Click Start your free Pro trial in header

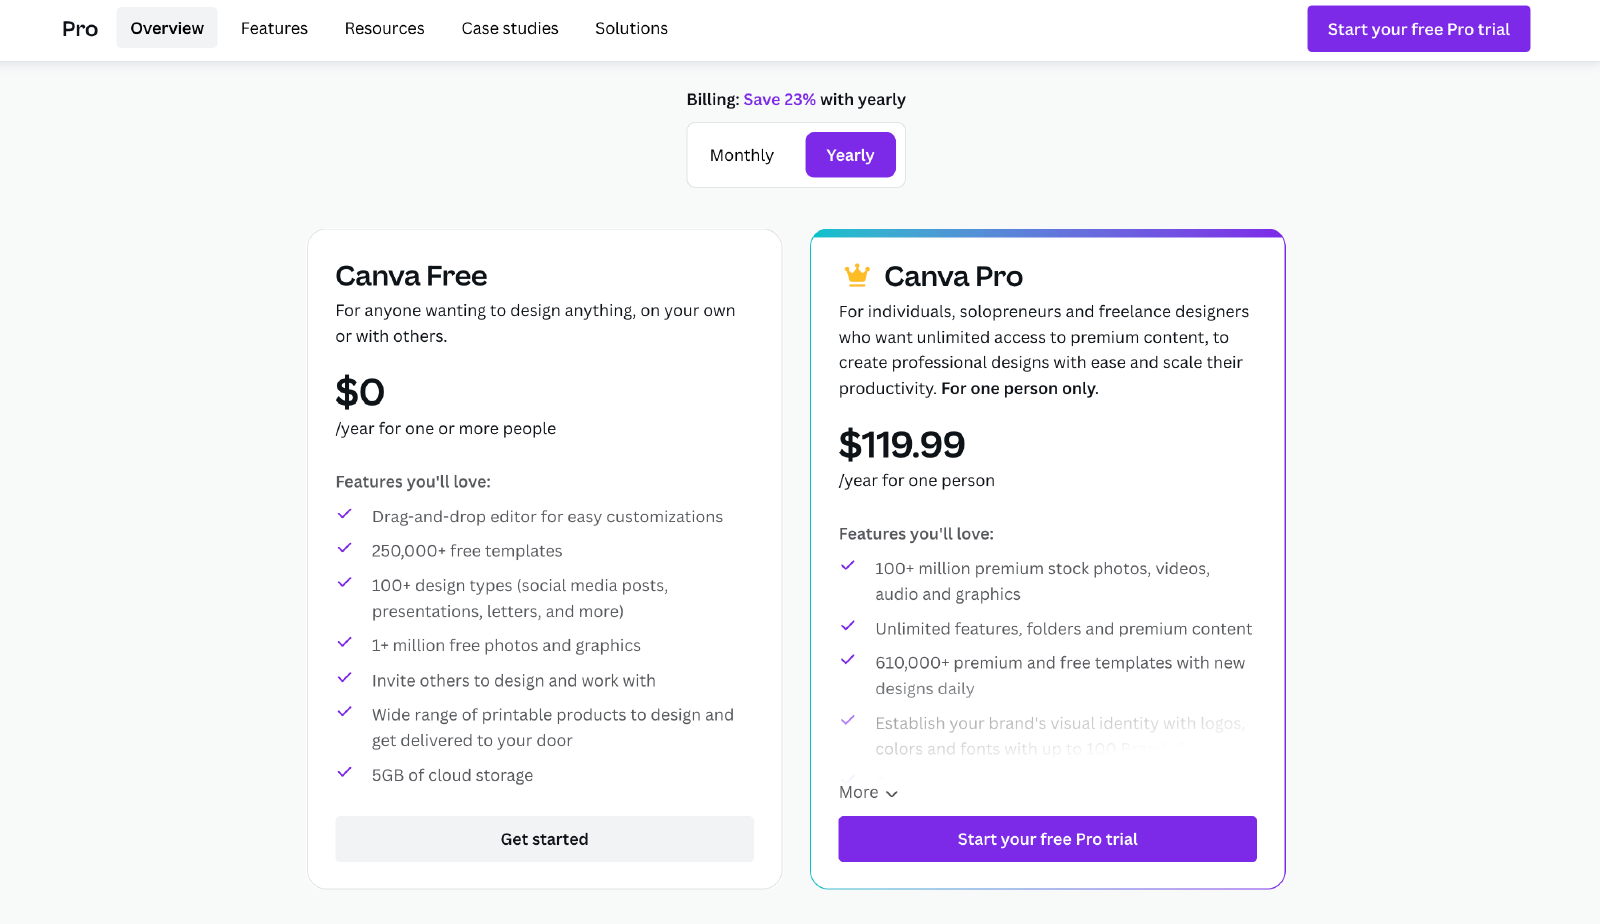coord(1418,29)
